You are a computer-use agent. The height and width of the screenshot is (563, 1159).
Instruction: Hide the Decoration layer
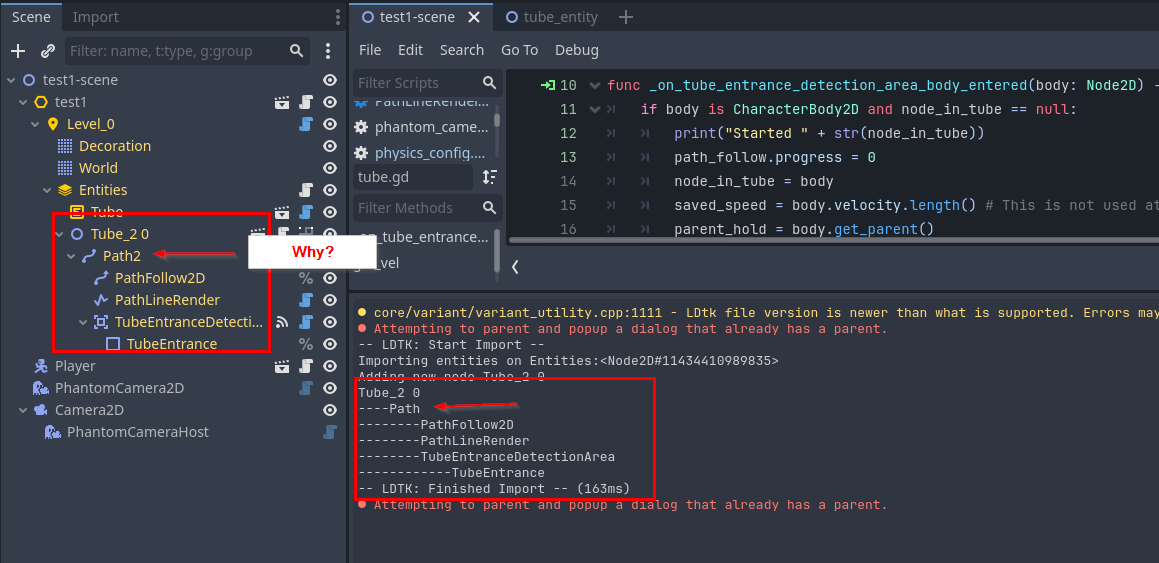point(330,146)
